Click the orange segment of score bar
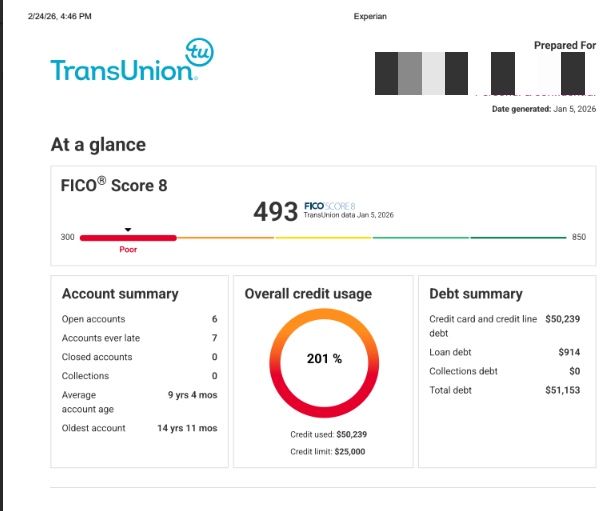This screenshot has width=612, height=511. click(x=226, y=237)
